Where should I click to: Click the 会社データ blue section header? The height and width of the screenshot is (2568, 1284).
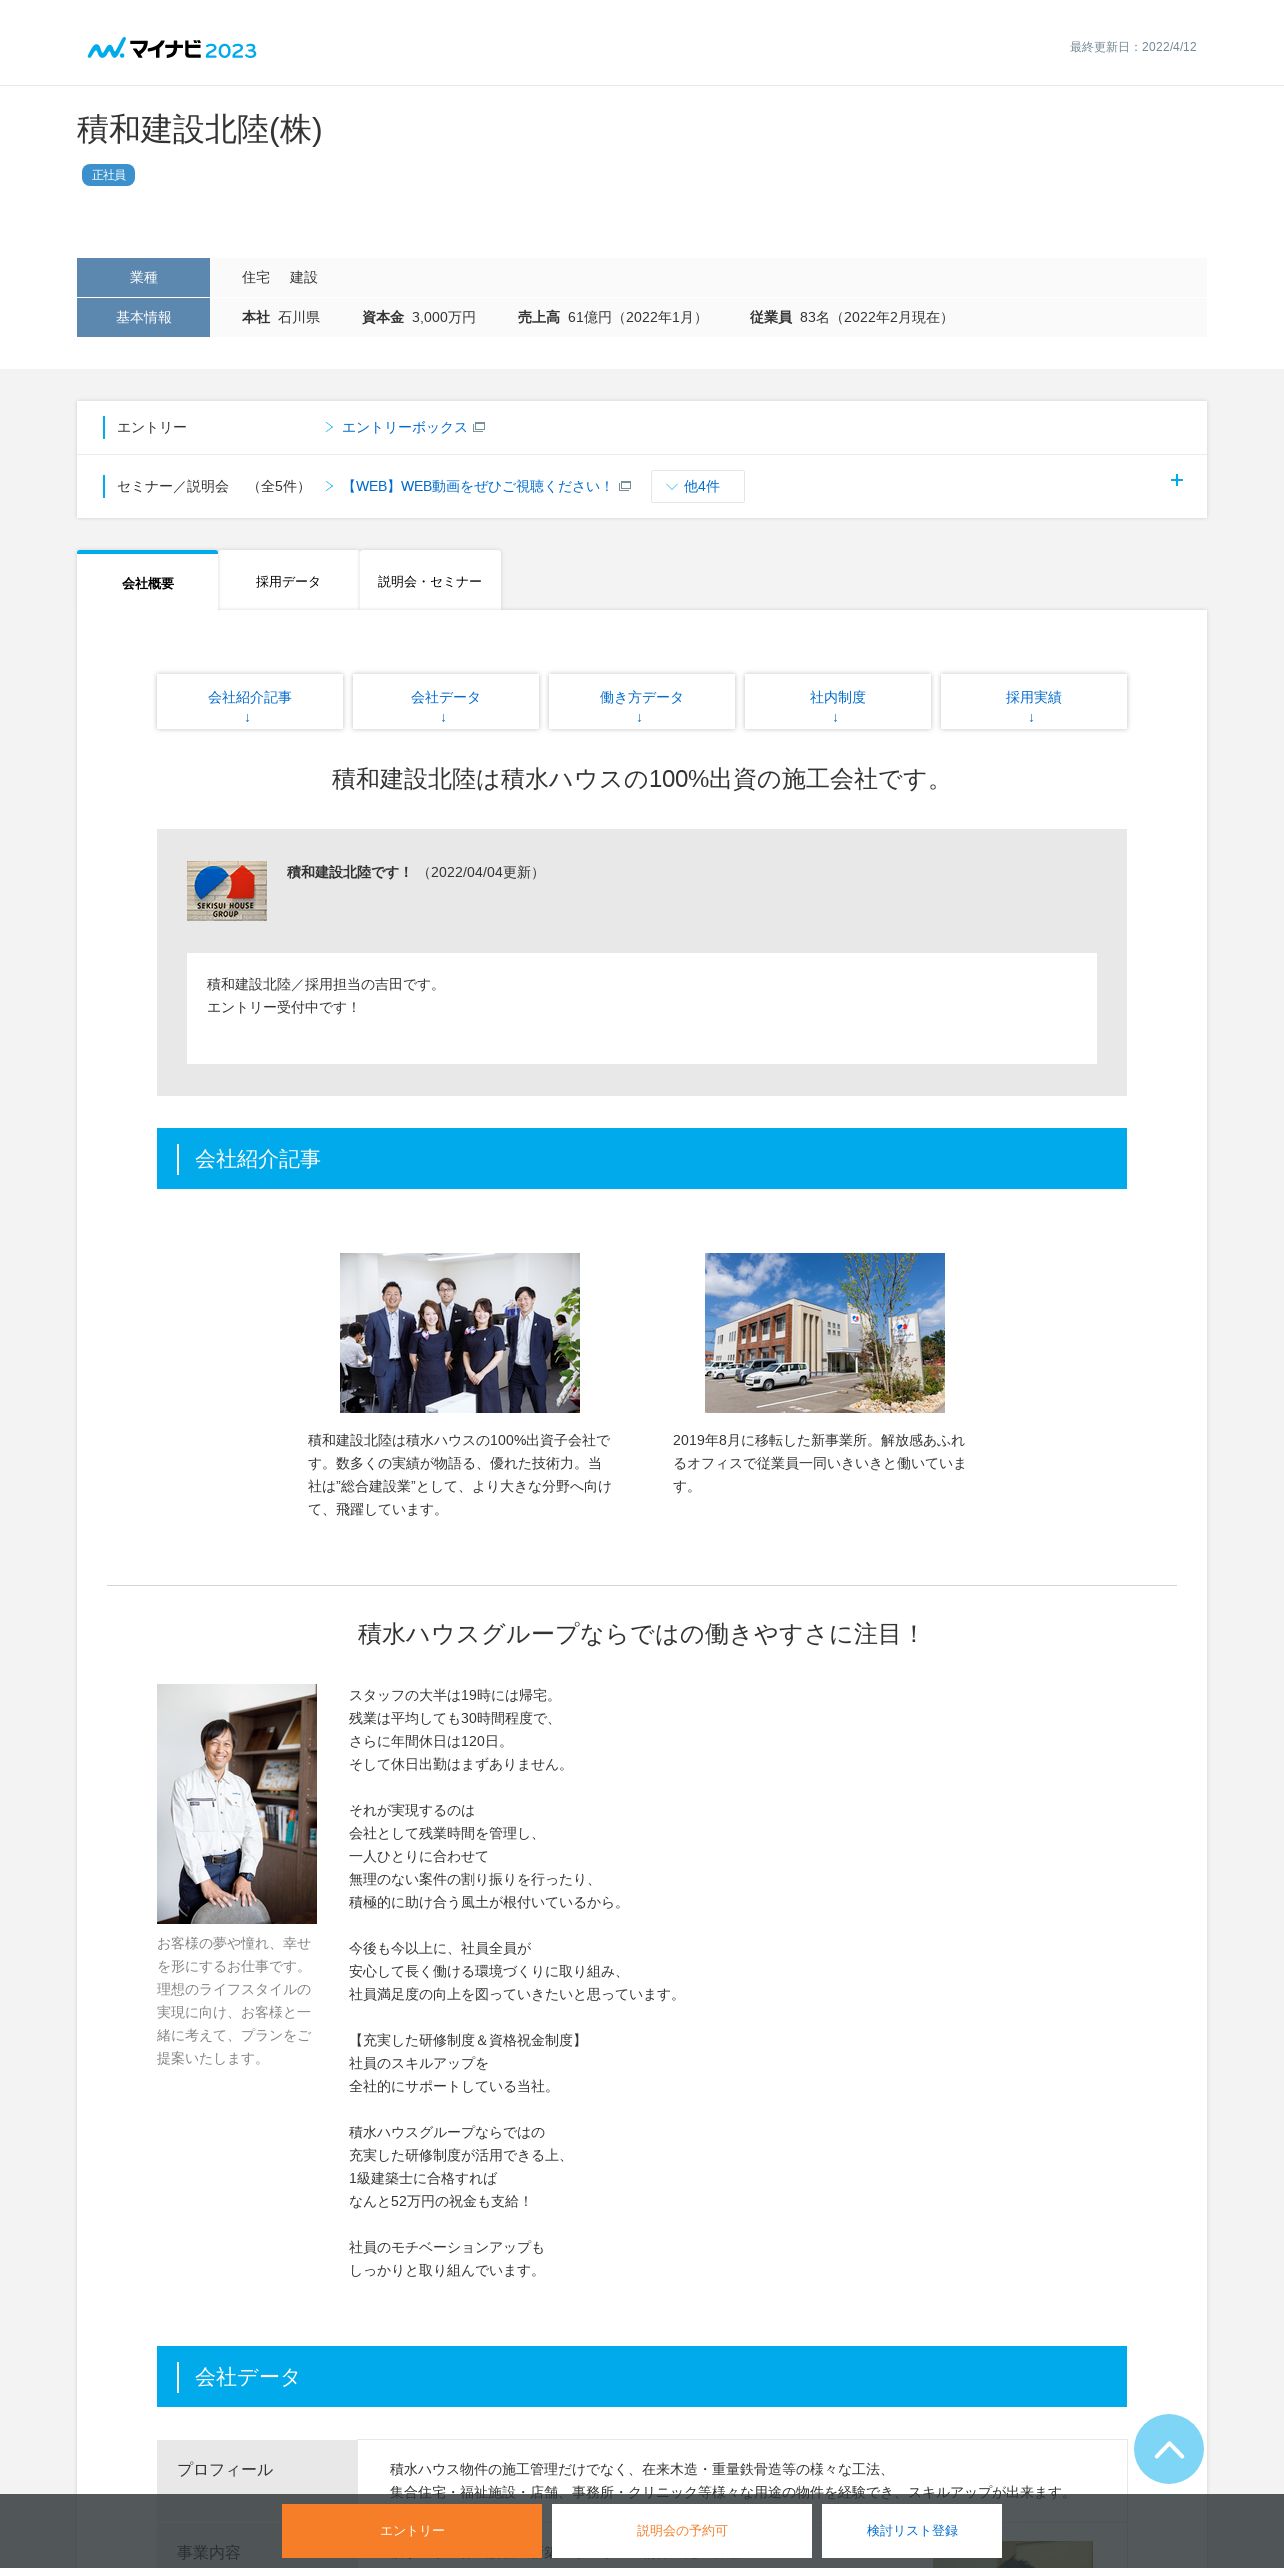tap(642, 2376)
